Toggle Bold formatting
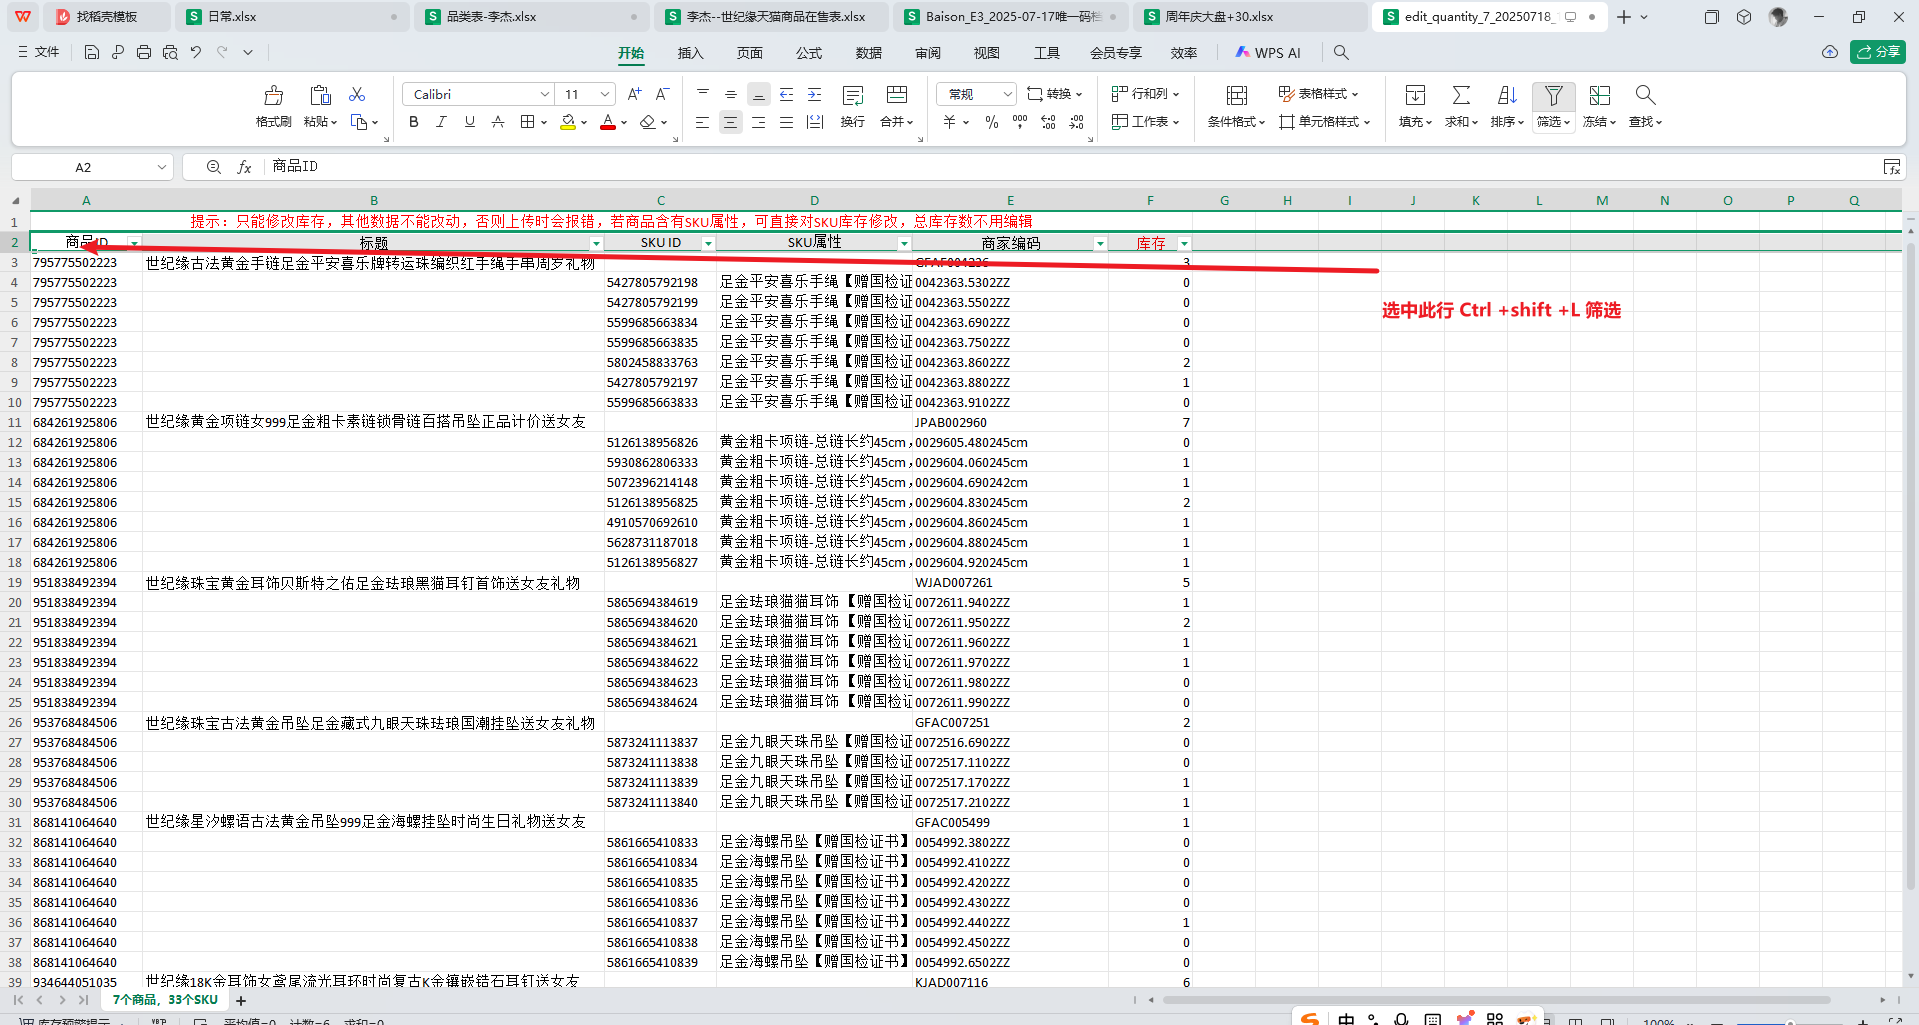Viewport: 1919px width, 1025px height. coord(414,122)
